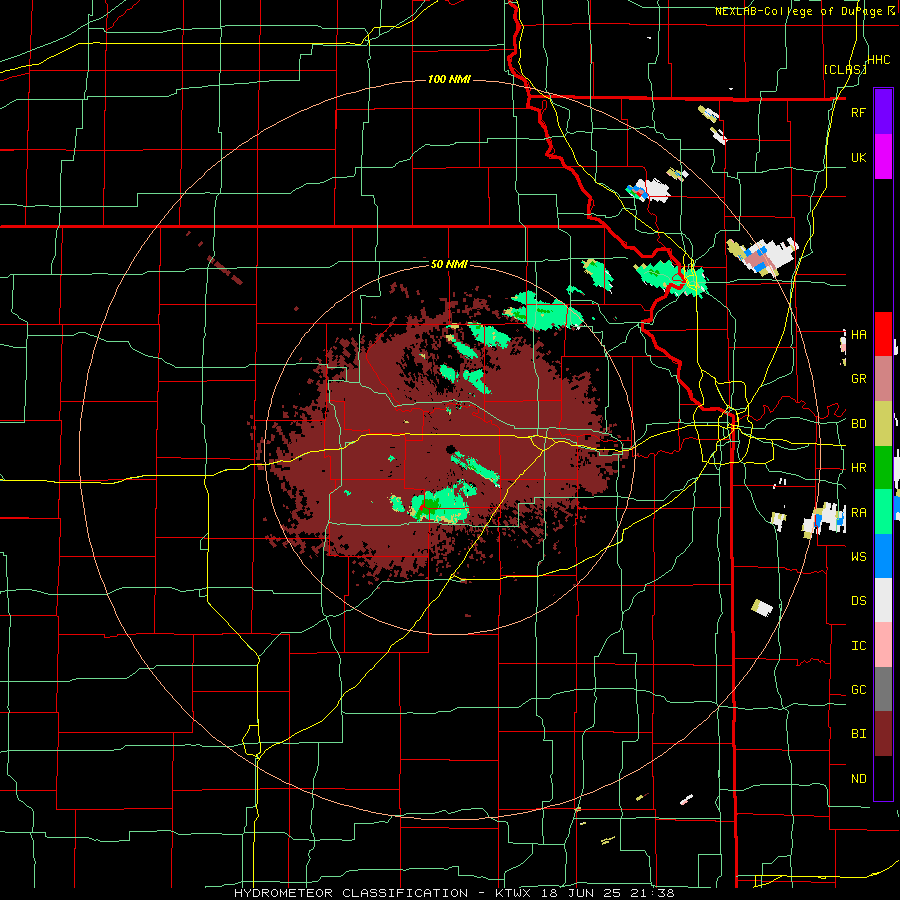The width and height of the screenshot is (900, 900).
Task: Click the dark green HR legend swatch
Action: tap(883, 467)
